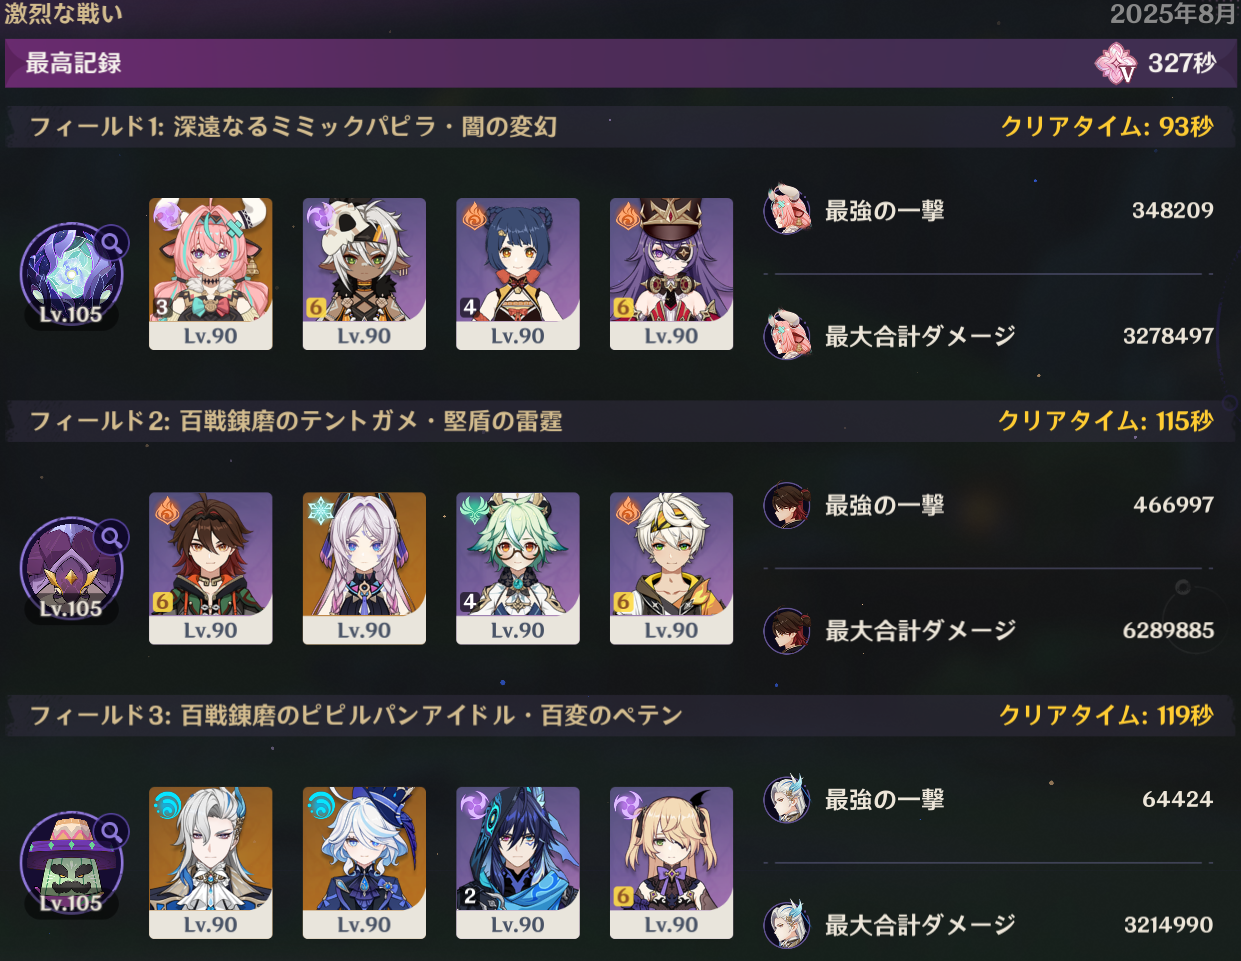
Task: Select blue-haired pyro character in Field 1
Action: (518, 273)
